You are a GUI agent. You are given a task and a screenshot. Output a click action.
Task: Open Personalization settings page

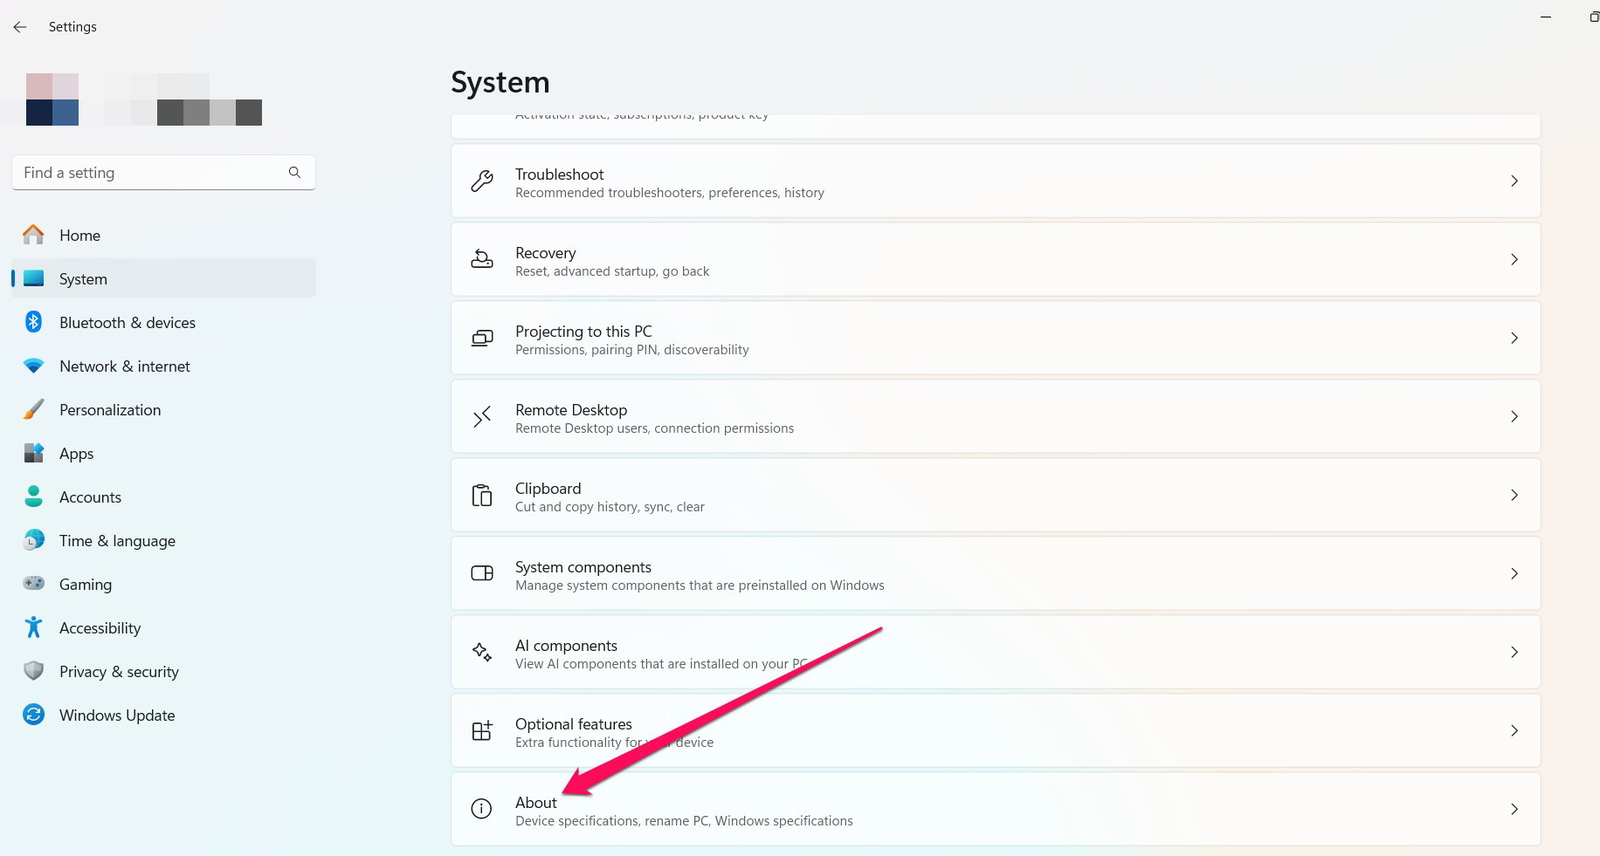(110, 410)
